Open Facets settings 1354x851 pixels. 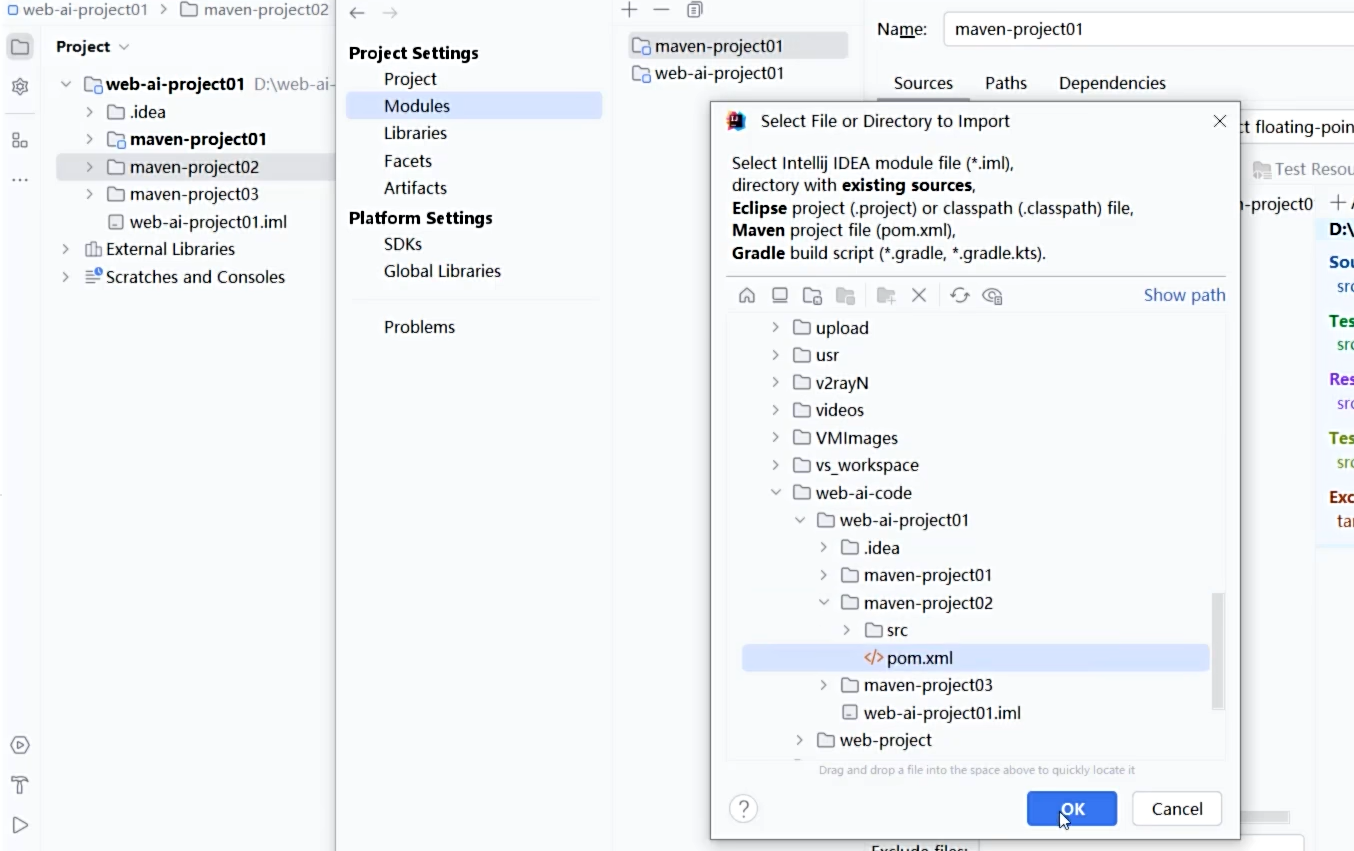(x=408, y=161)
